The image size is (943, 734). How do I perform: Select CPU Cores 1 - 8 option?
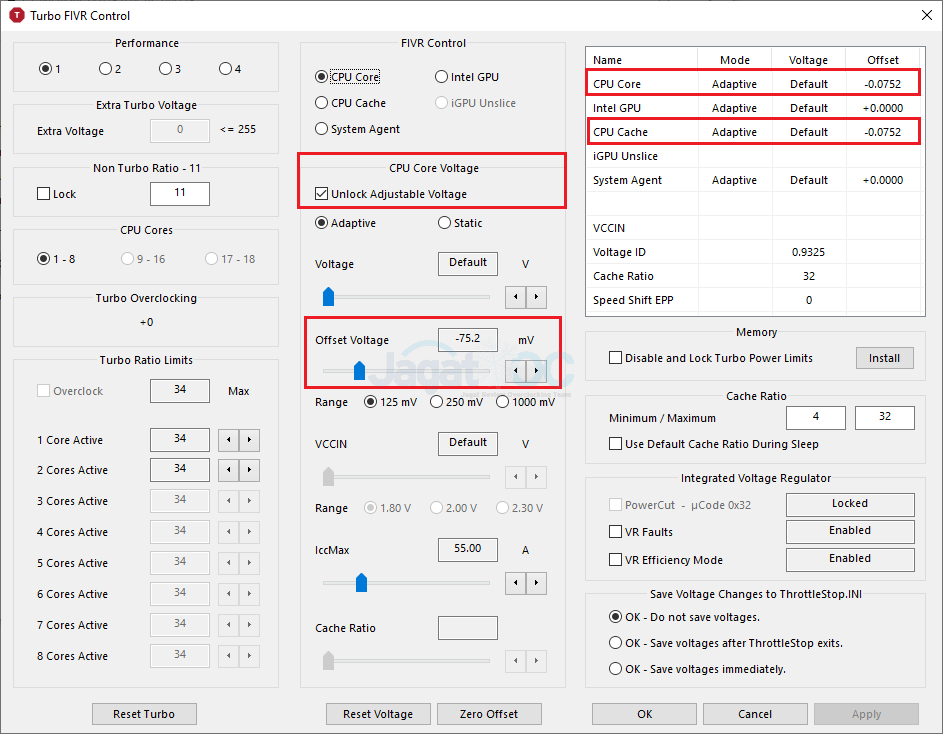point(56,259)
